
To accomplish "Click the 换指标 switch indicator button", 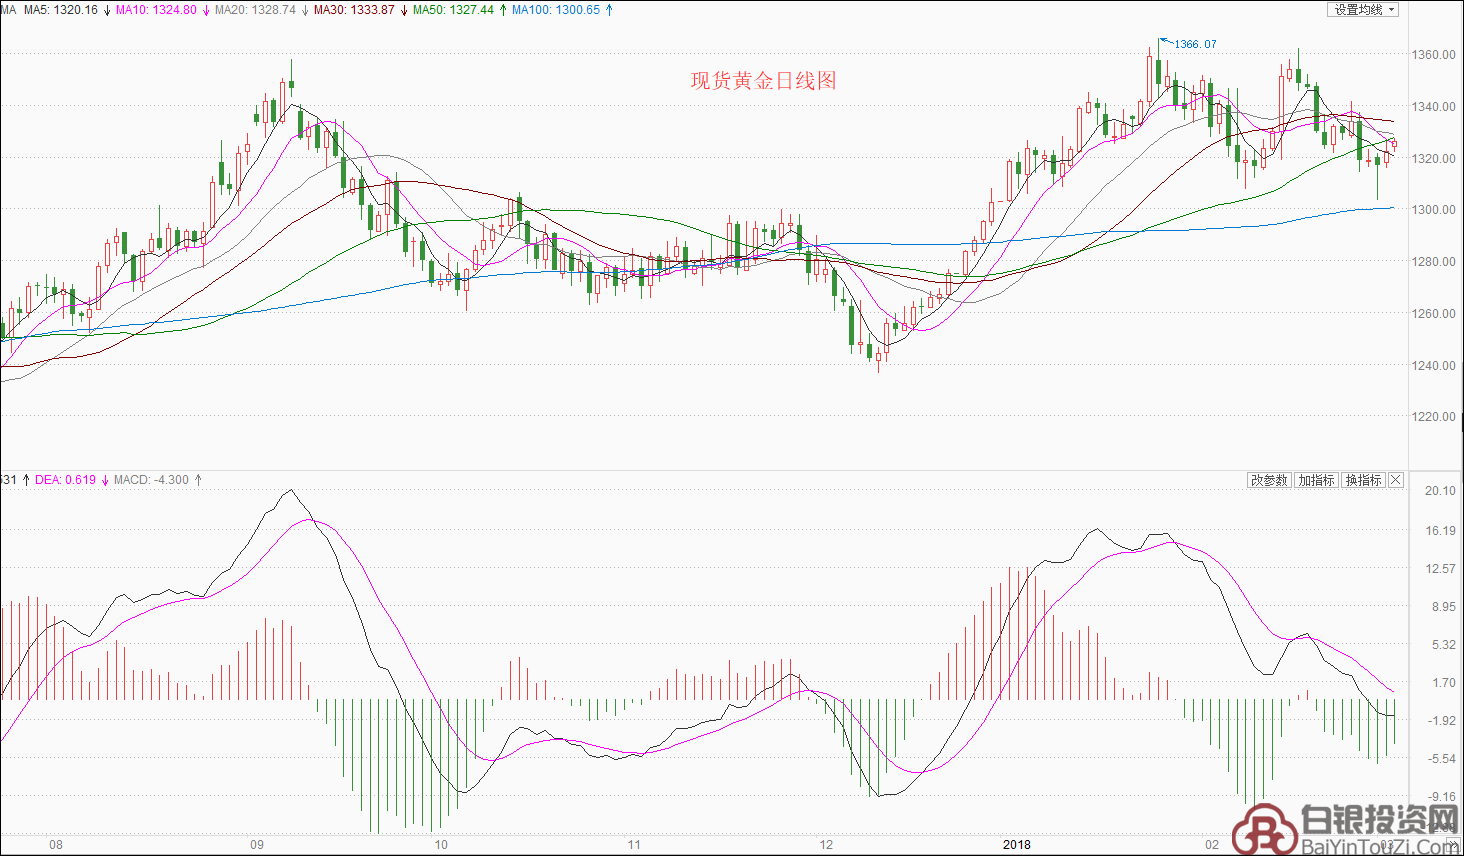I will tap(1363, 480).
